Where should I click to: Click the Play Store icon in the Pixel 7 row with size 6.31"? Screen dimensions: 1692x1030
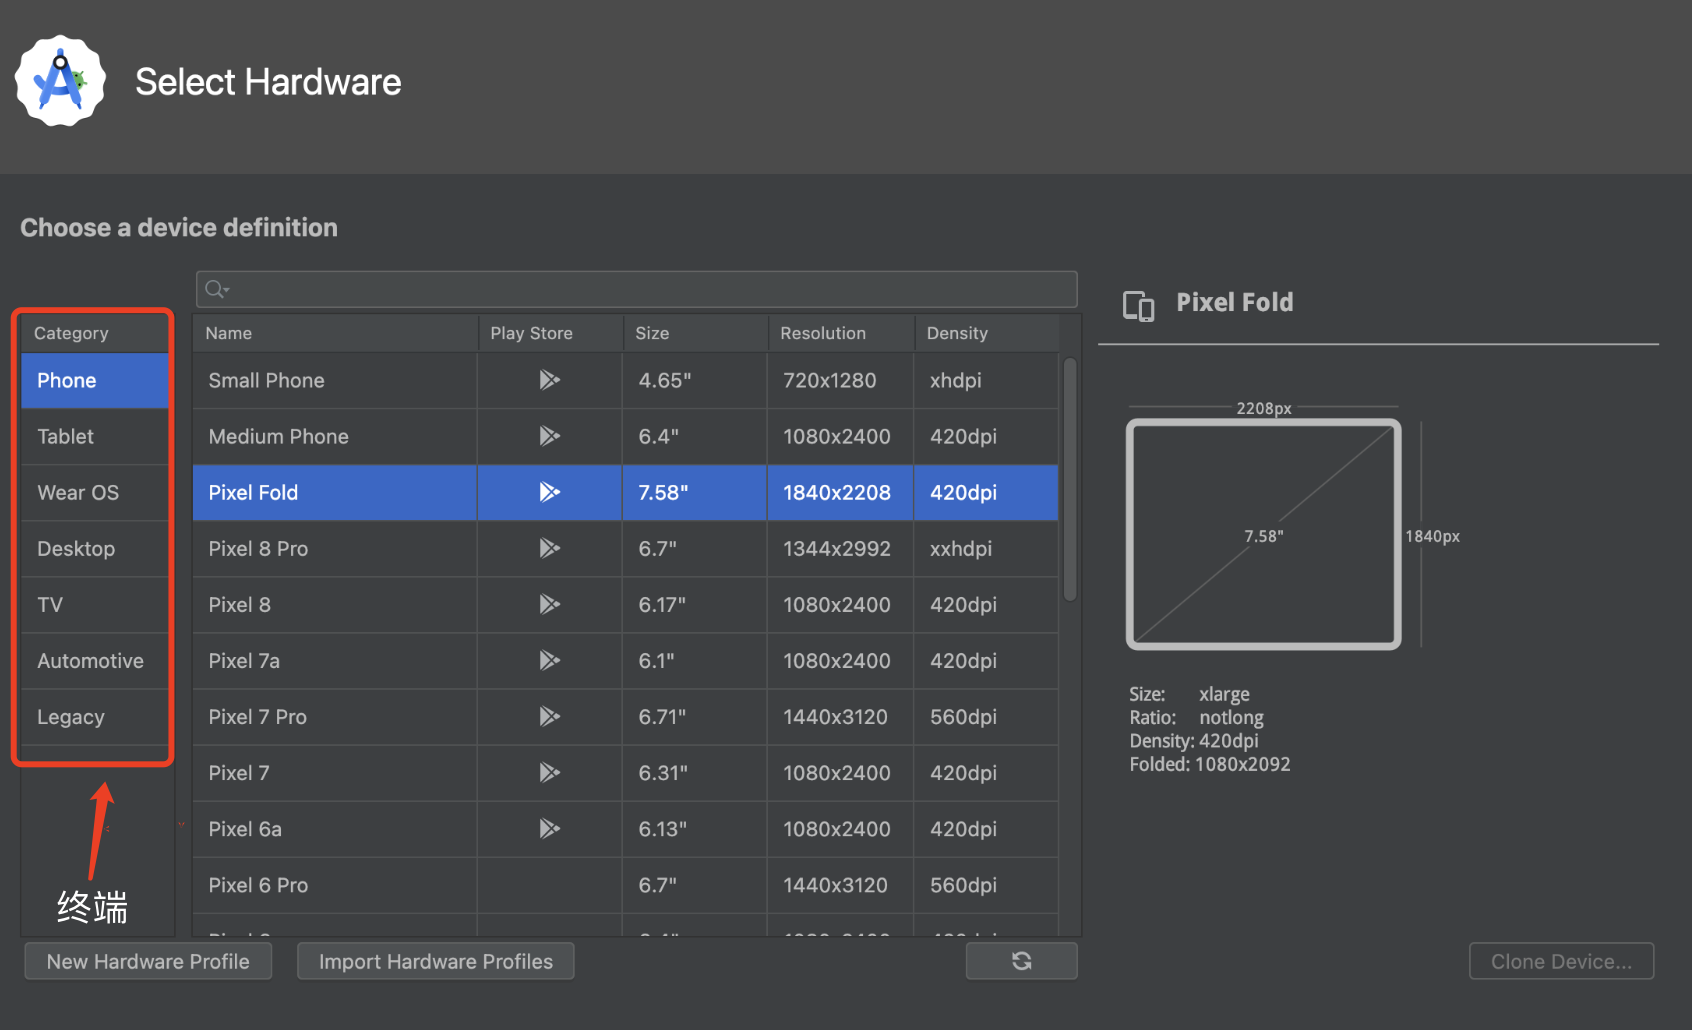[x=549, y=772]
